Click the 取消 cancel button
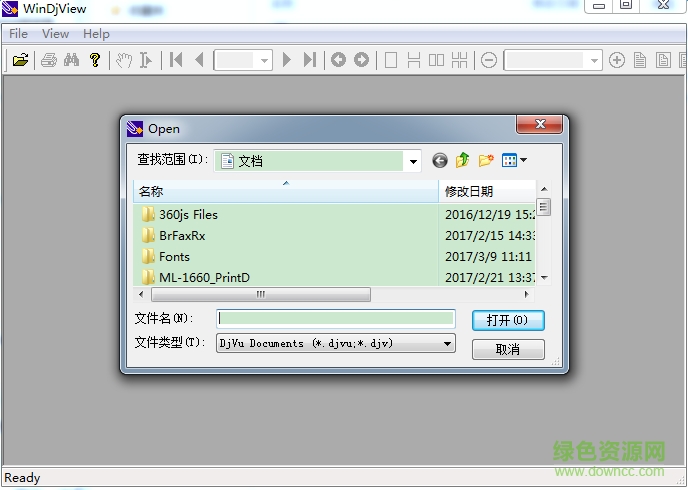 pos(508,349)
